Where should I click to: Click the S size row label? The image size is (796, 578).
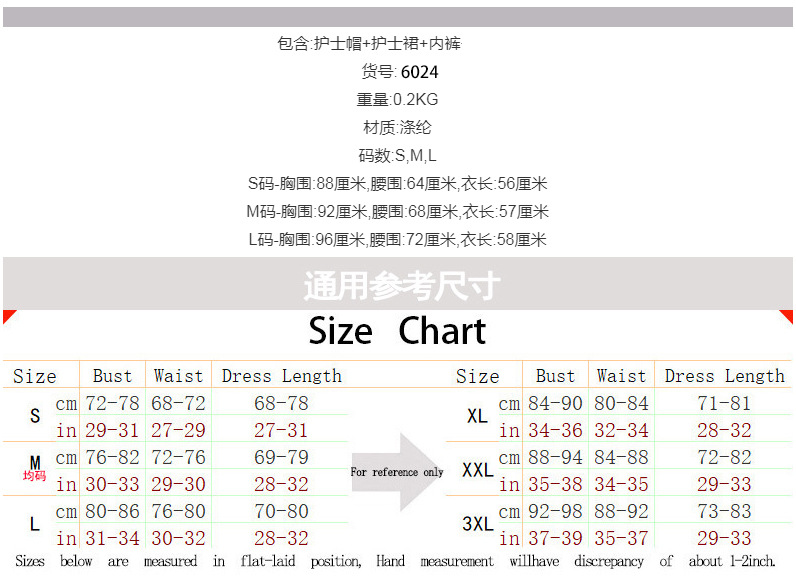coord(35,416)
